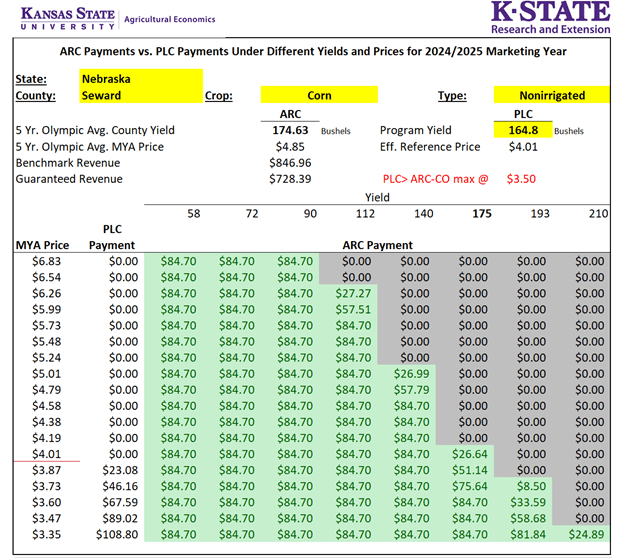Open the Crop selector showing Corn
Viewport: 624px width, 558px height.
tap(319, 95)
